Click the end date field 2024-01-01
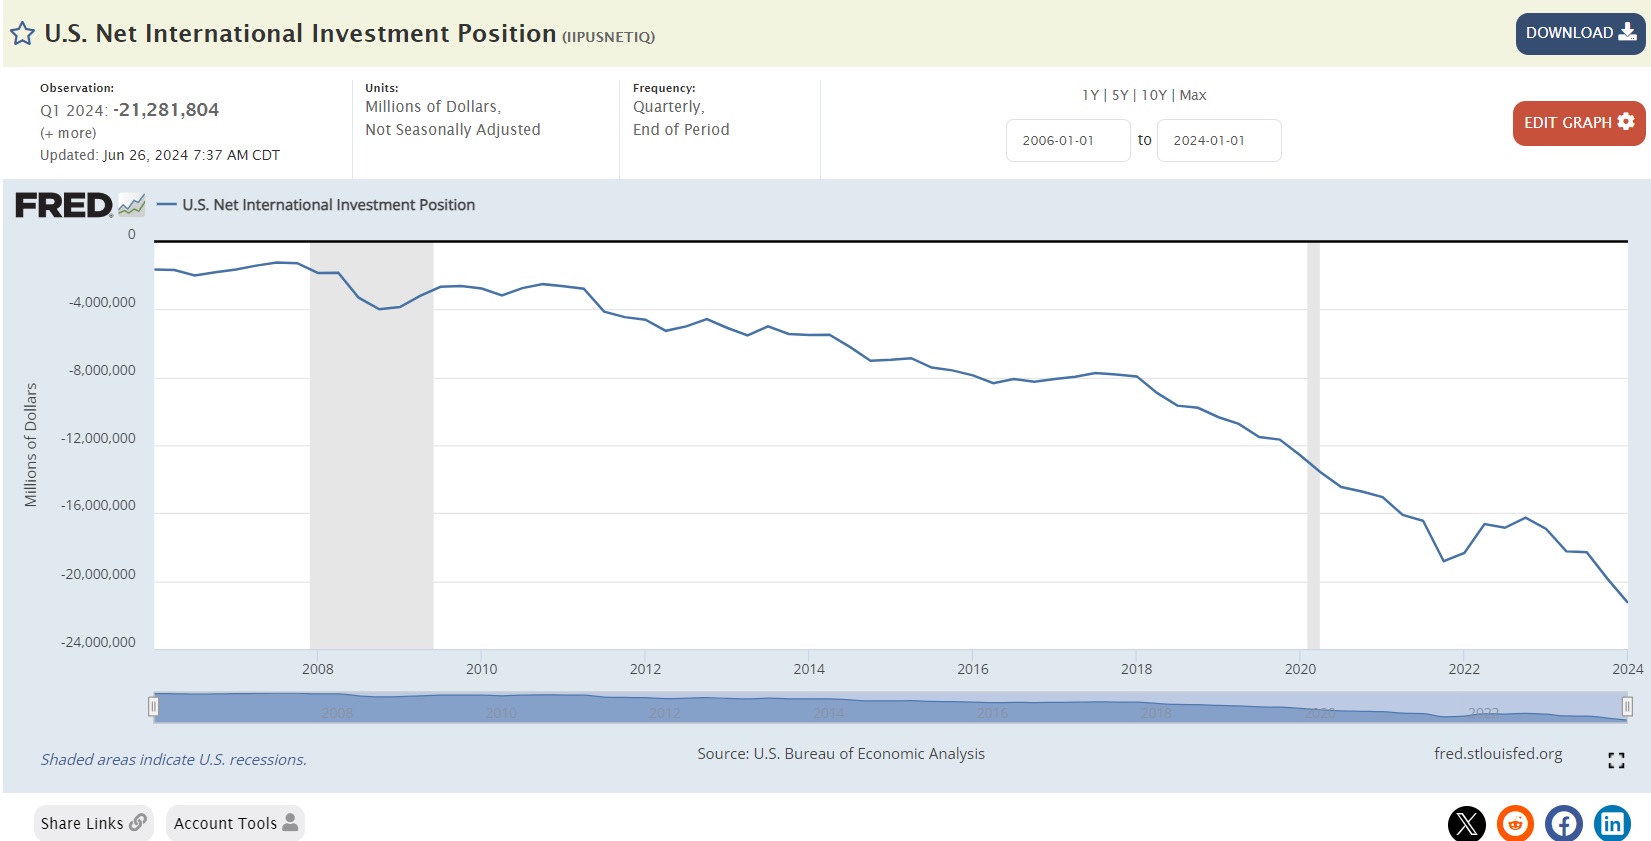The height and width of the screenshot is (841, 1651). [1219, 140]
